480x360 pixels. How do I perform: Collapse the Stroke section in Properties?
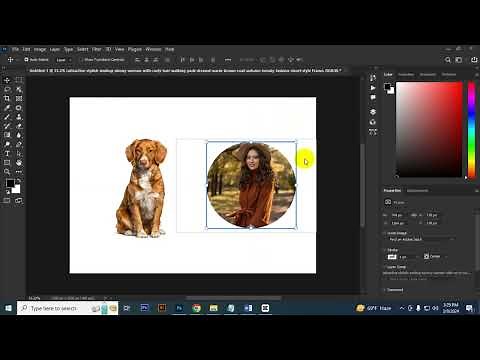[x=385, y=250]
